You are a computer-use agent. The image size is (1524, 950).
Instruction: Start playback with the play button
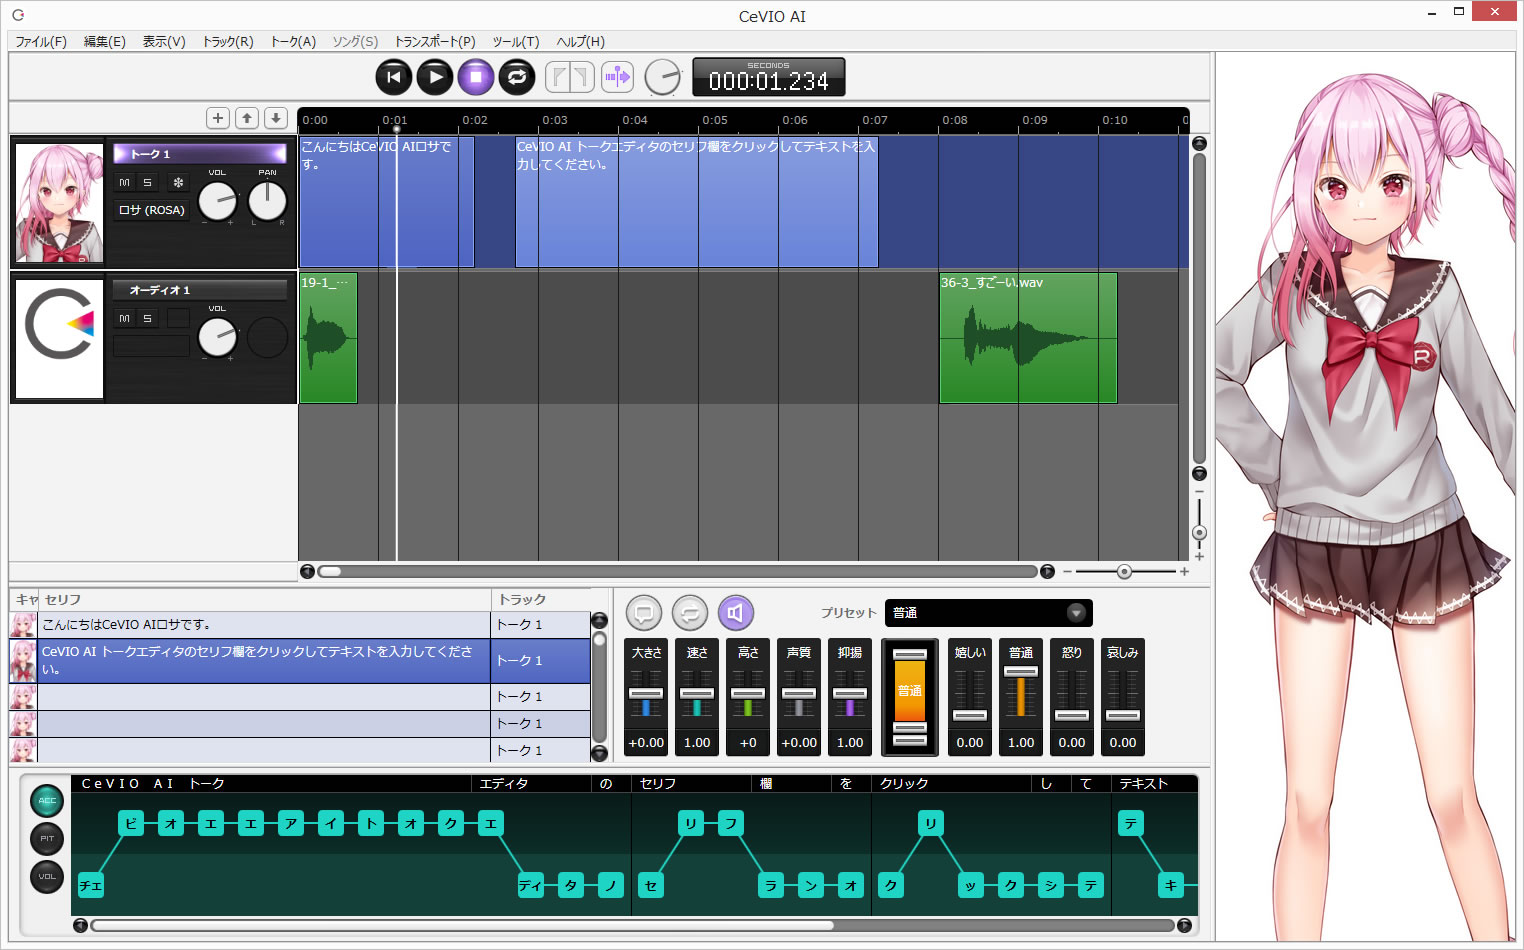pyautogui.click(x=435, y=77)
